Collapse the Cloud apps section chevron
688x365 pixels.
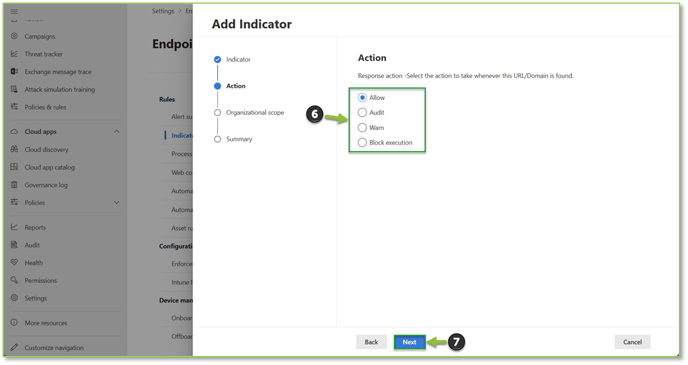pyautogui.click(x=116, y=132)
